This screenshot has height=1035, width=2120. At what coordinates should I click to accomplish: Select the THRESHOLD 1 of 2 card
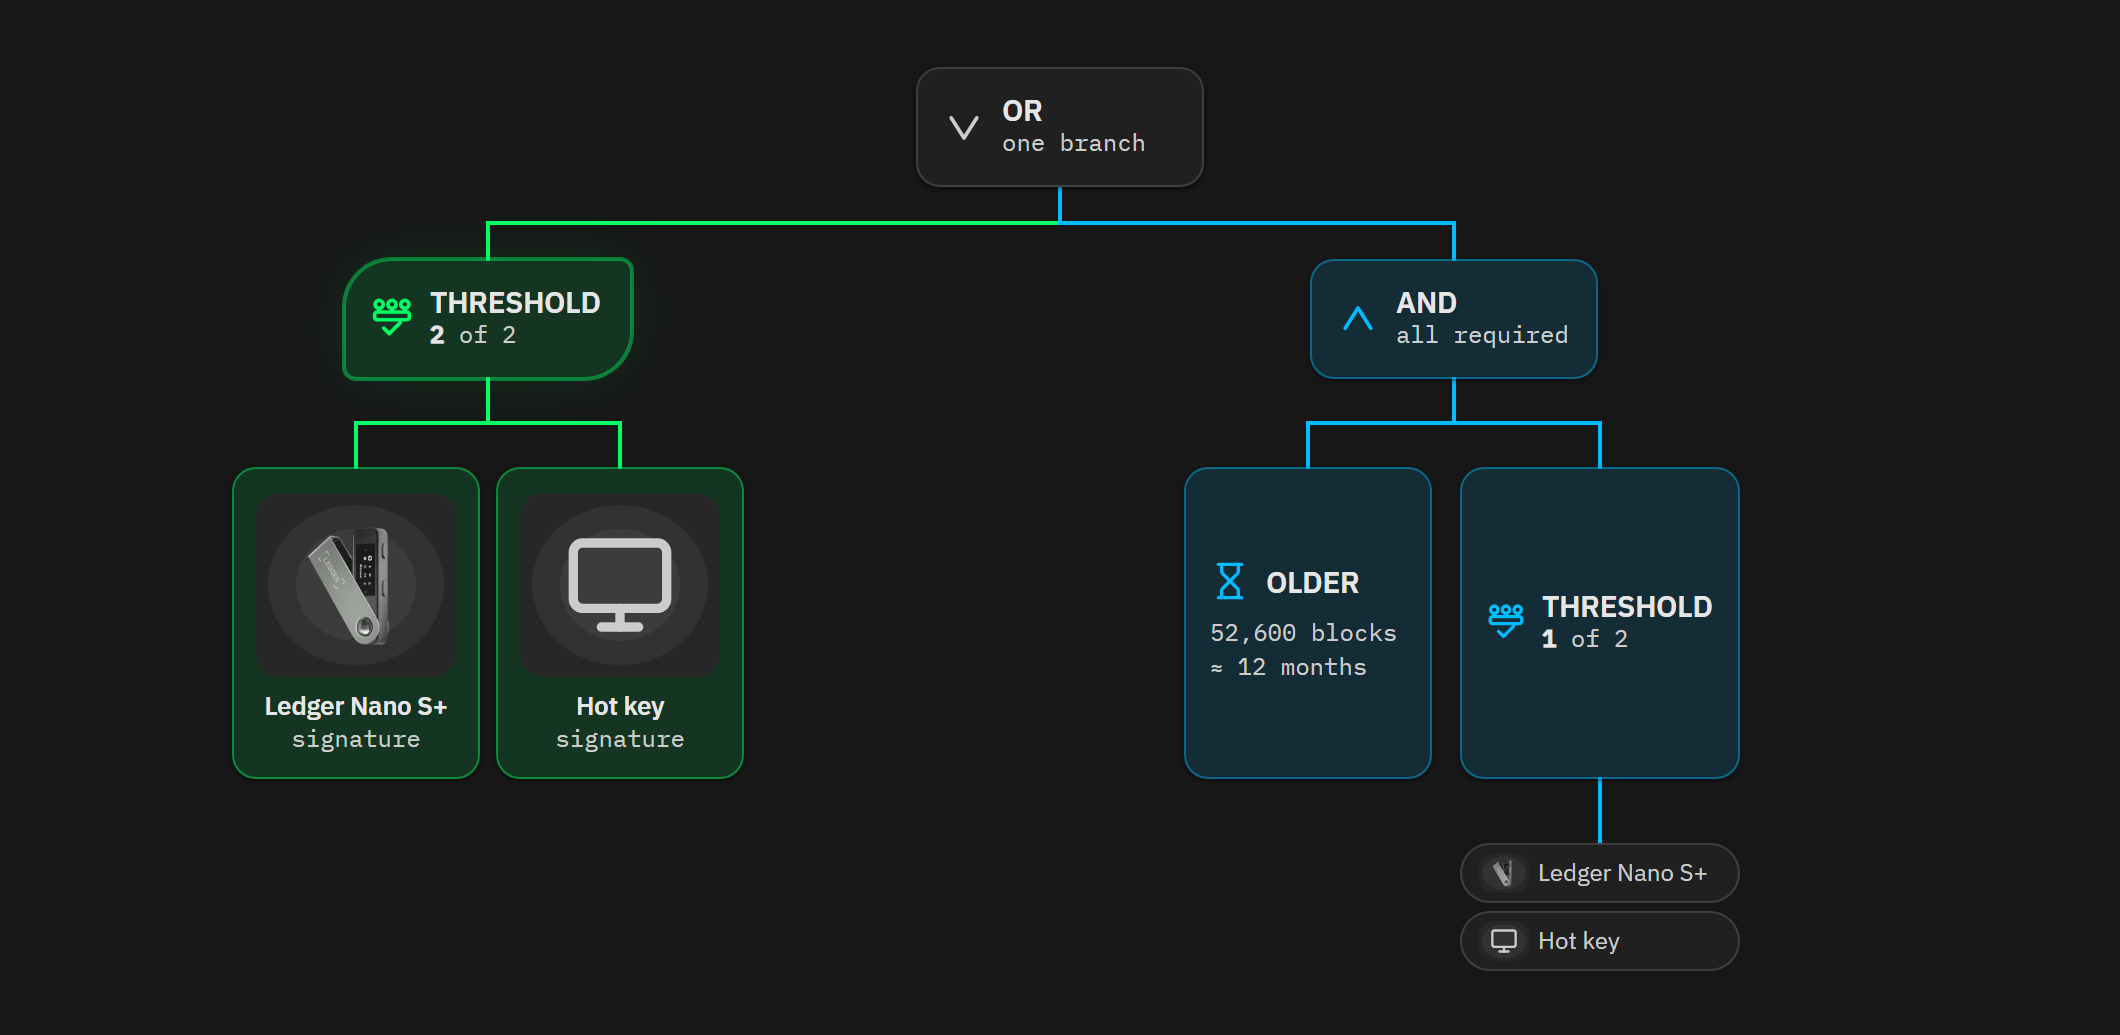coord(1600,623)
